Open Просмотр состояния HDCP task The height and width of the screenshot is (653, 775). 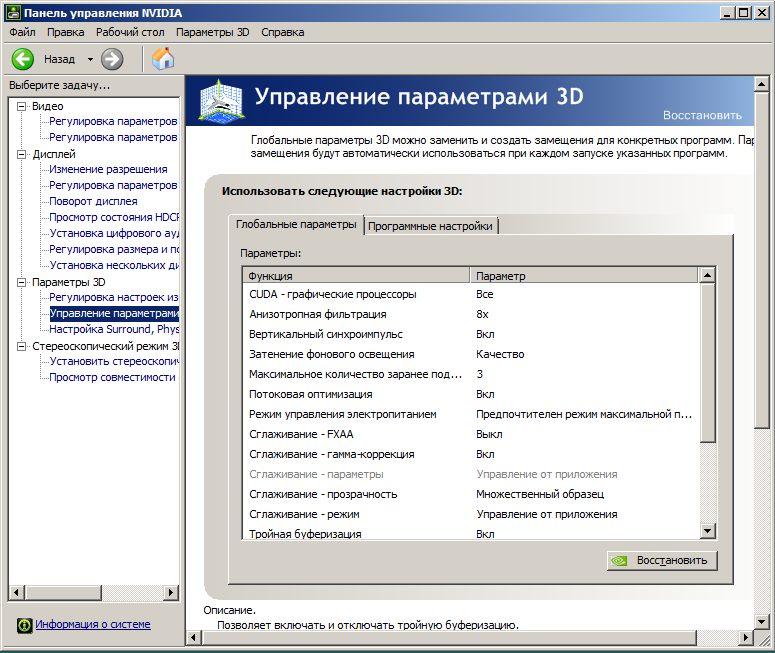114,217
